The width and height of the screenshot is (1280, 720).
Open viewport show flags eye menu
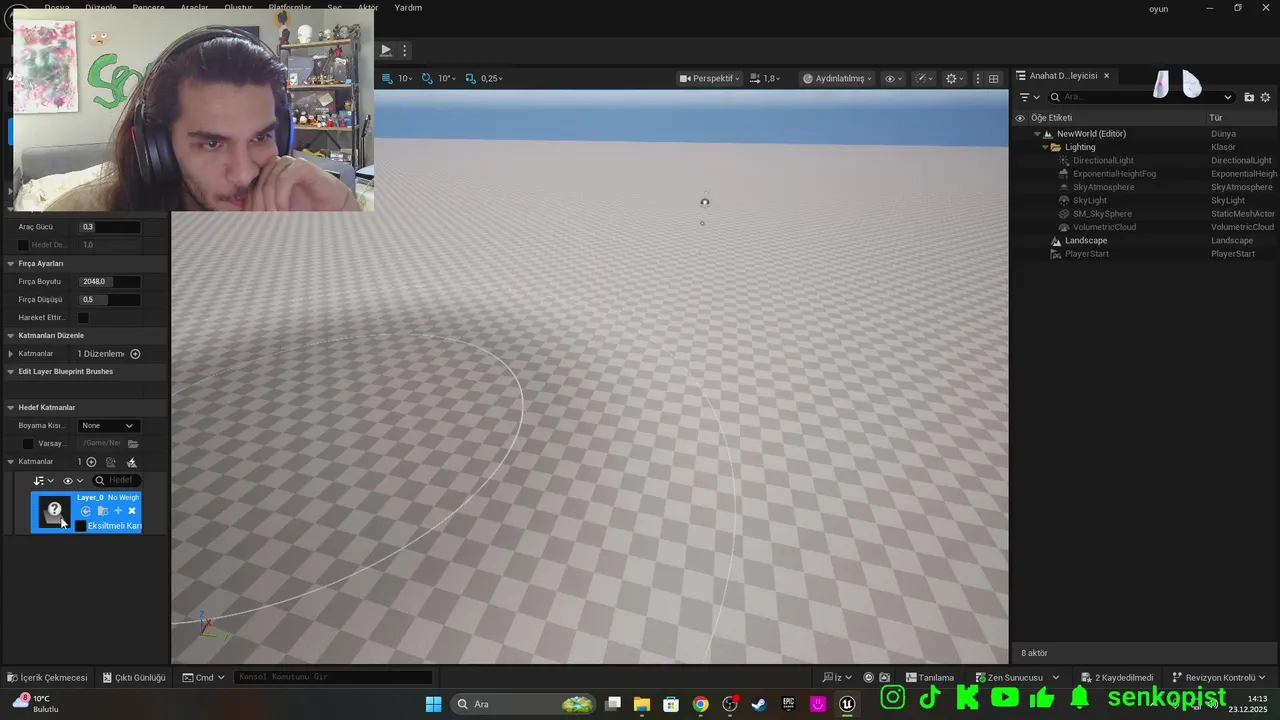(893, 78)
